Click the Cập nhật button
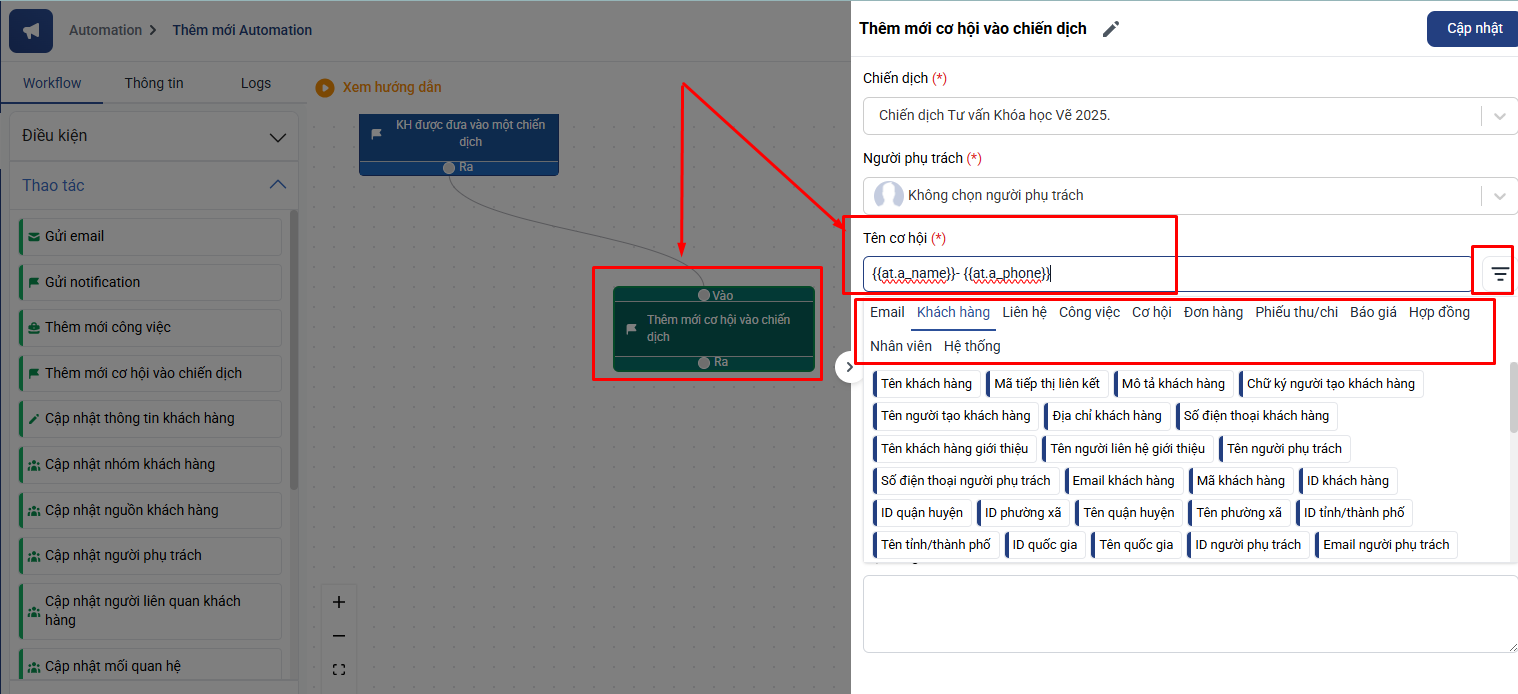Image resolution: width=1518 pixels, height=694 pixels. tap(1474, 28)
